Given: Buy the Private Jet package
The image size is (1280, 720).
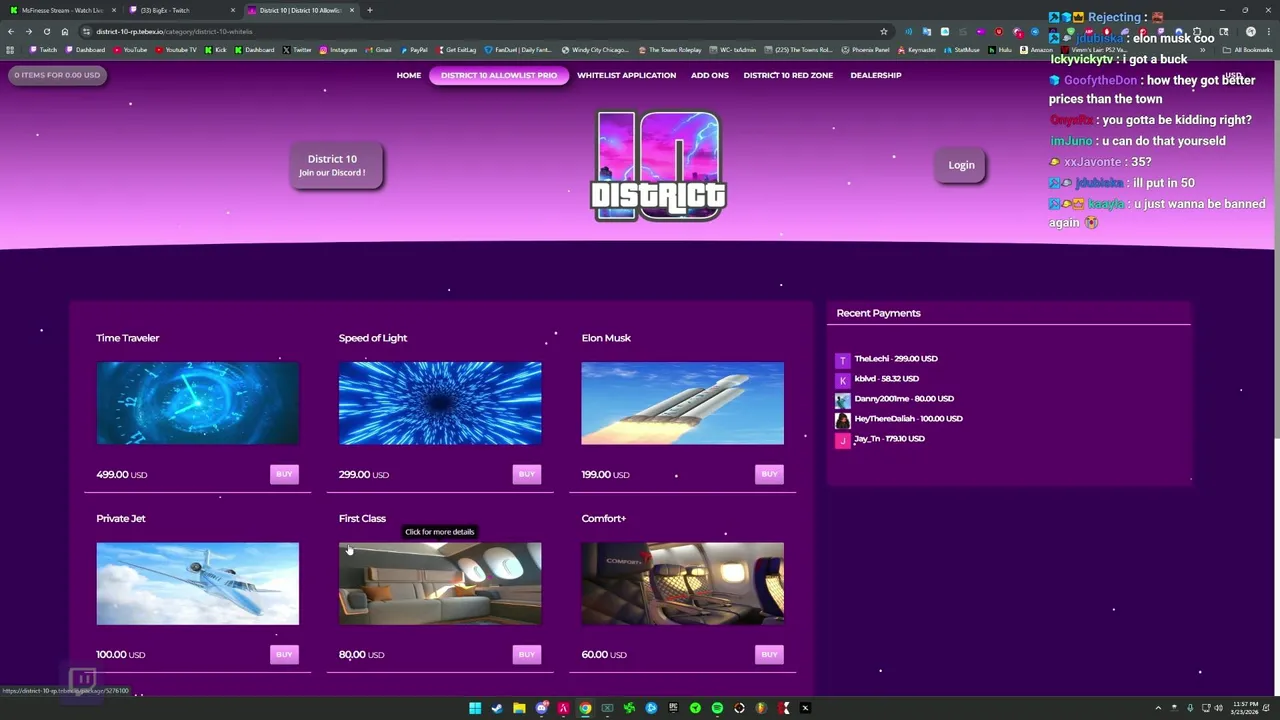Looking at the screenshot, I should pyautogui.click(x=284, y=654).
